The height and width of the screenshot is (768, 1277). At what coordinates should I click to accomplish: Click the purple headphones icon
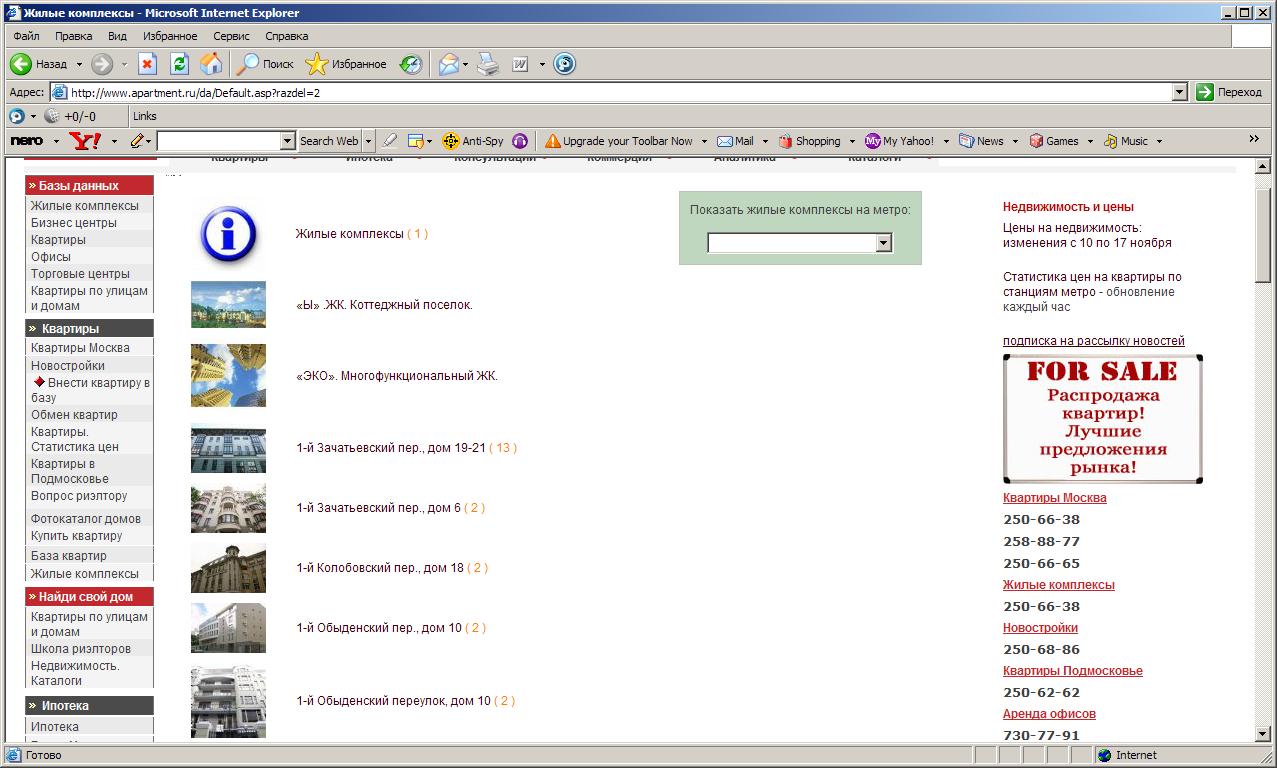click(520, 141)
